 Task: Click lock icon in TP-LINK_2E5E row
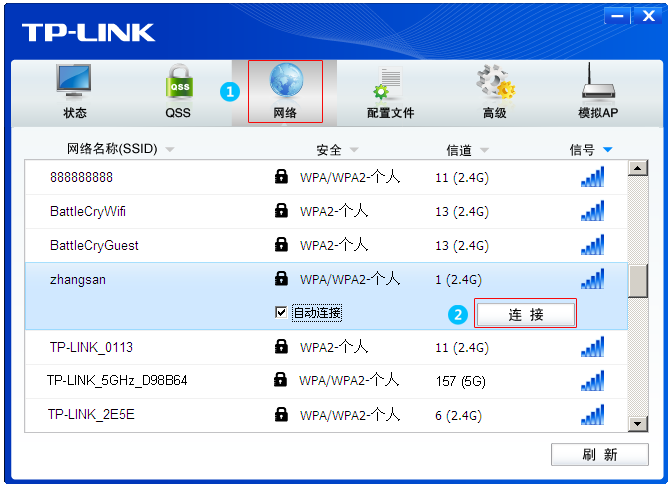point(281,414)
